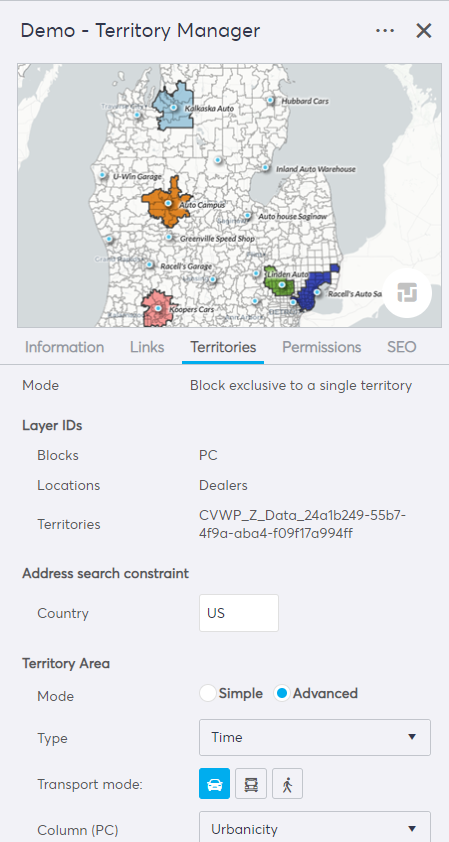The height and width of the screenshot is (842, 449).
Task: Click Hubbard Cars map marker
Action: (271, 100)
